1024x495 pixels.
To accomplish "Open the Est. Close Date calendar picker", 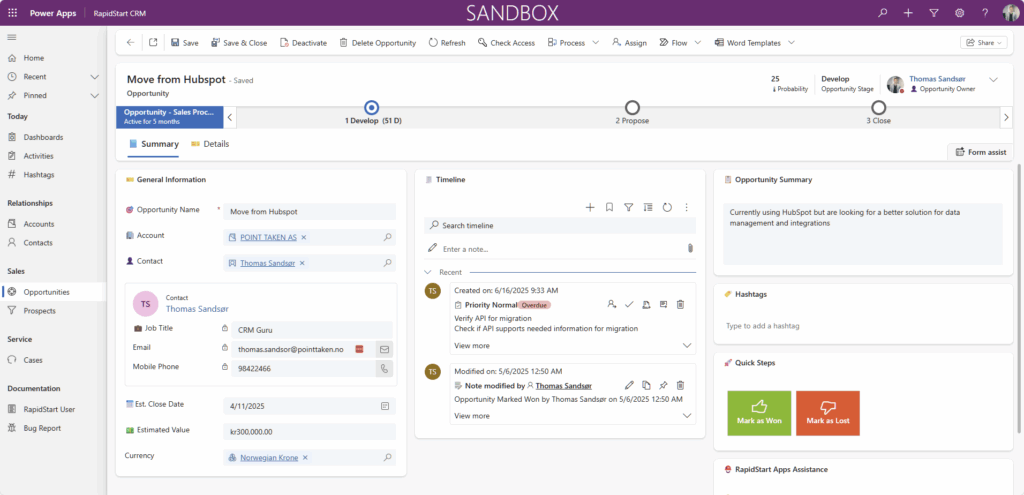I will pyautogui.click(x=385, y=406).
